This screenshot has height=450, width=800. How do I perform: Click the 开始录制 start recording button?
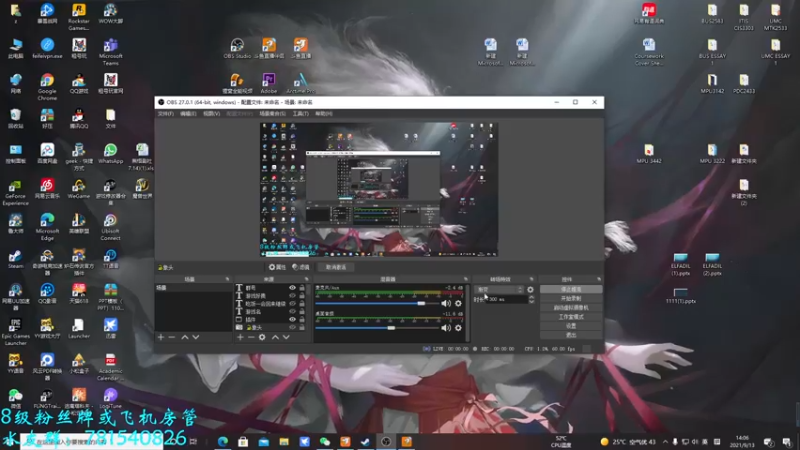coord(571,298)
